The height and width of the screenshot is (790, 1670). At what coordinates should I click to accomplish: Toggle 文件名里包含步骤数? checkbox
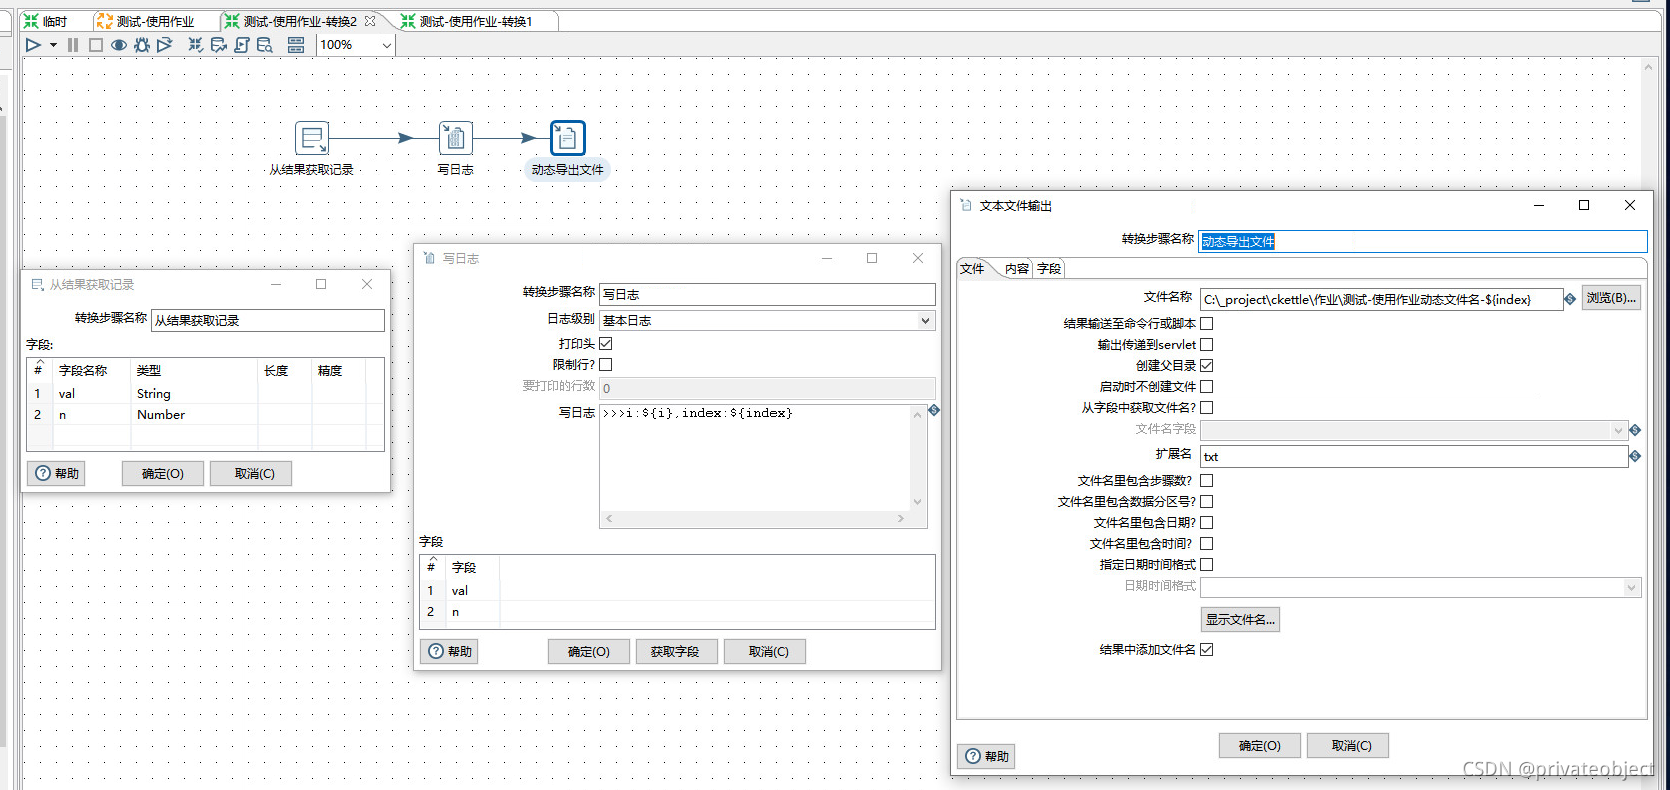[1207, 481]
